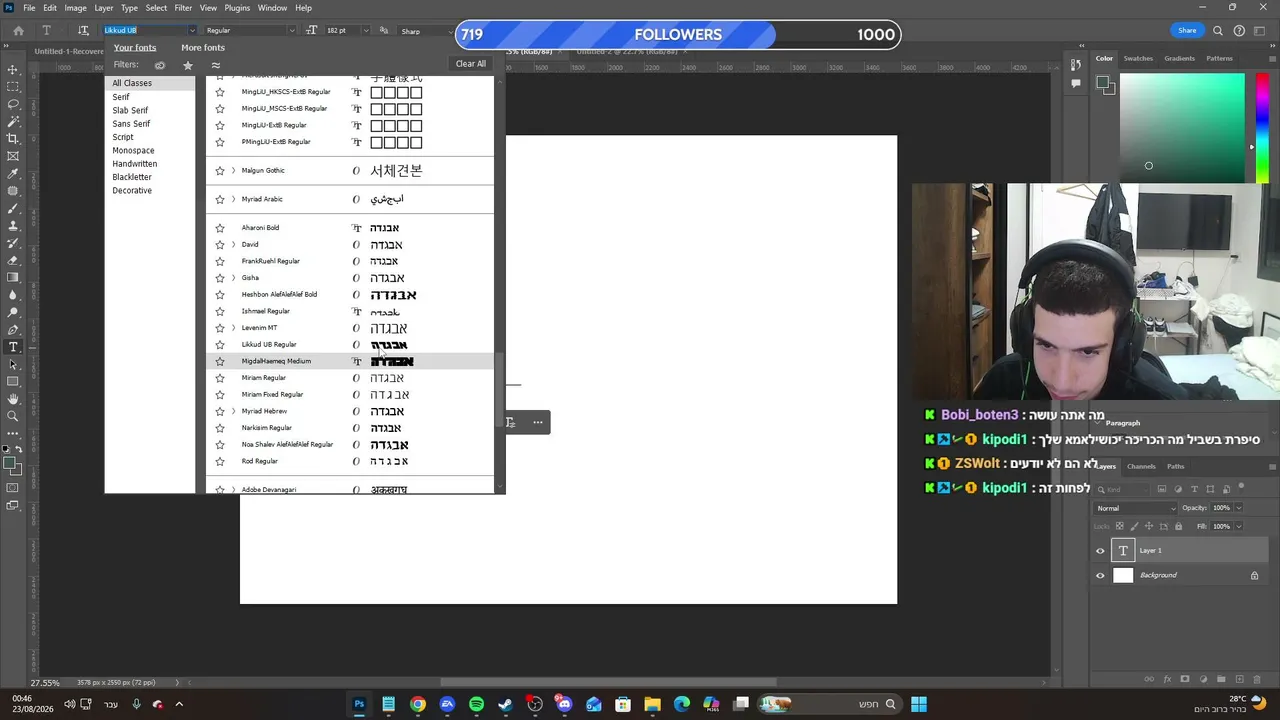Pick a color in the color field
Viewport: 1280px width, 720px height.
(1181, 130)
